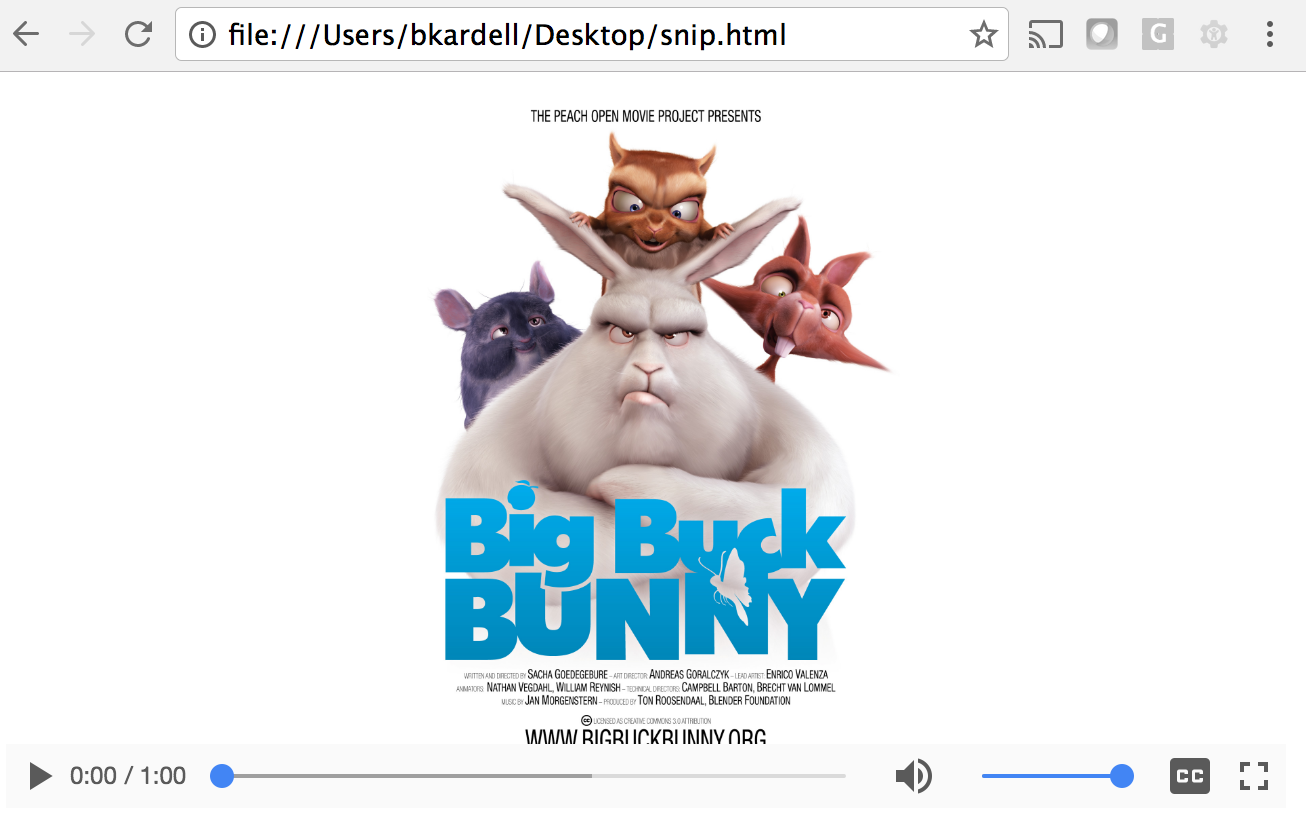Image resolution: width=1306 pixels, height=814 pixels.
Task: Go back using browser back arrow
Action: pyautogui.click(x=26, y=34)
